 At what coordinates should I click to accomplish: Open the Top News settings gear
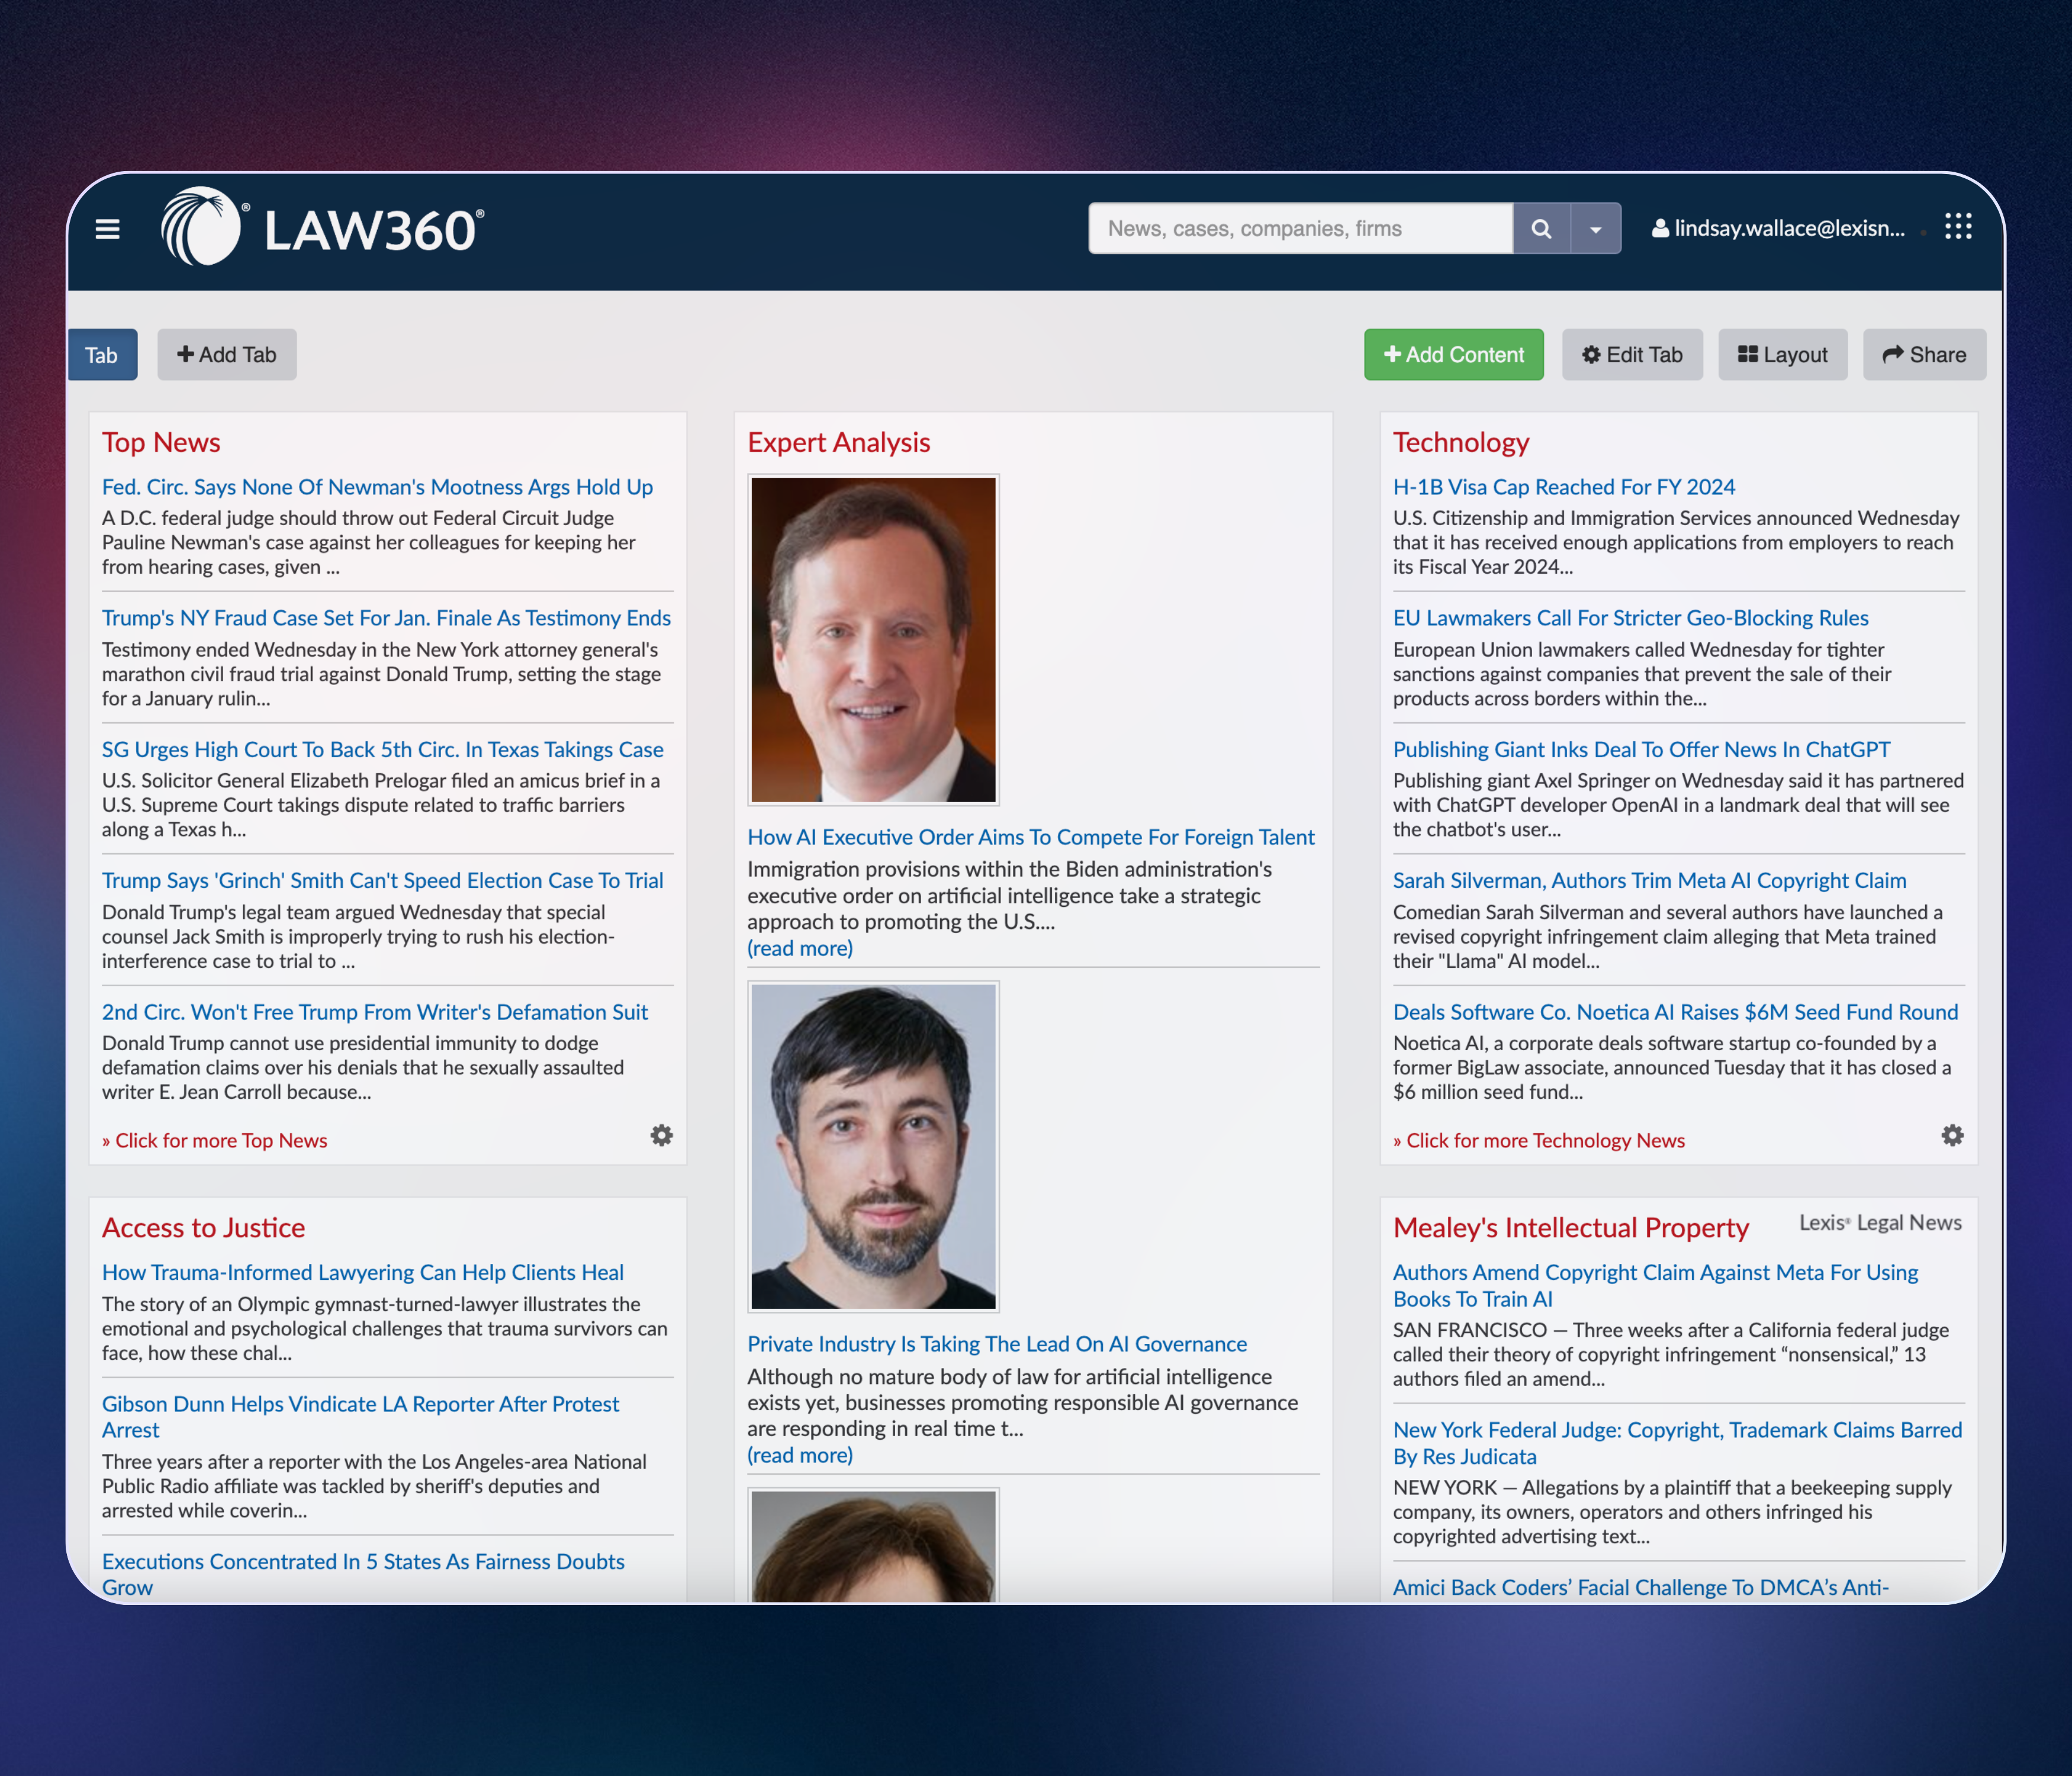pos(662,1135)
